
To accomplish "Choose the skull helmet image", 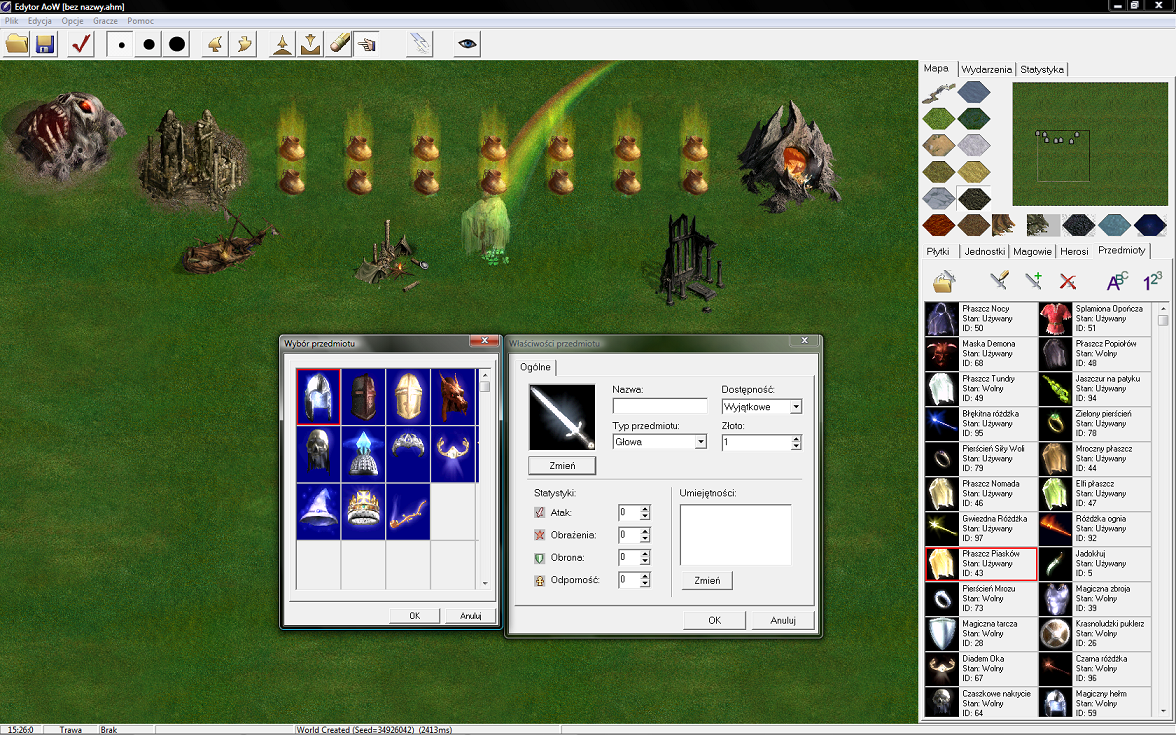I will pyautogui.click(x=318, y=454).
